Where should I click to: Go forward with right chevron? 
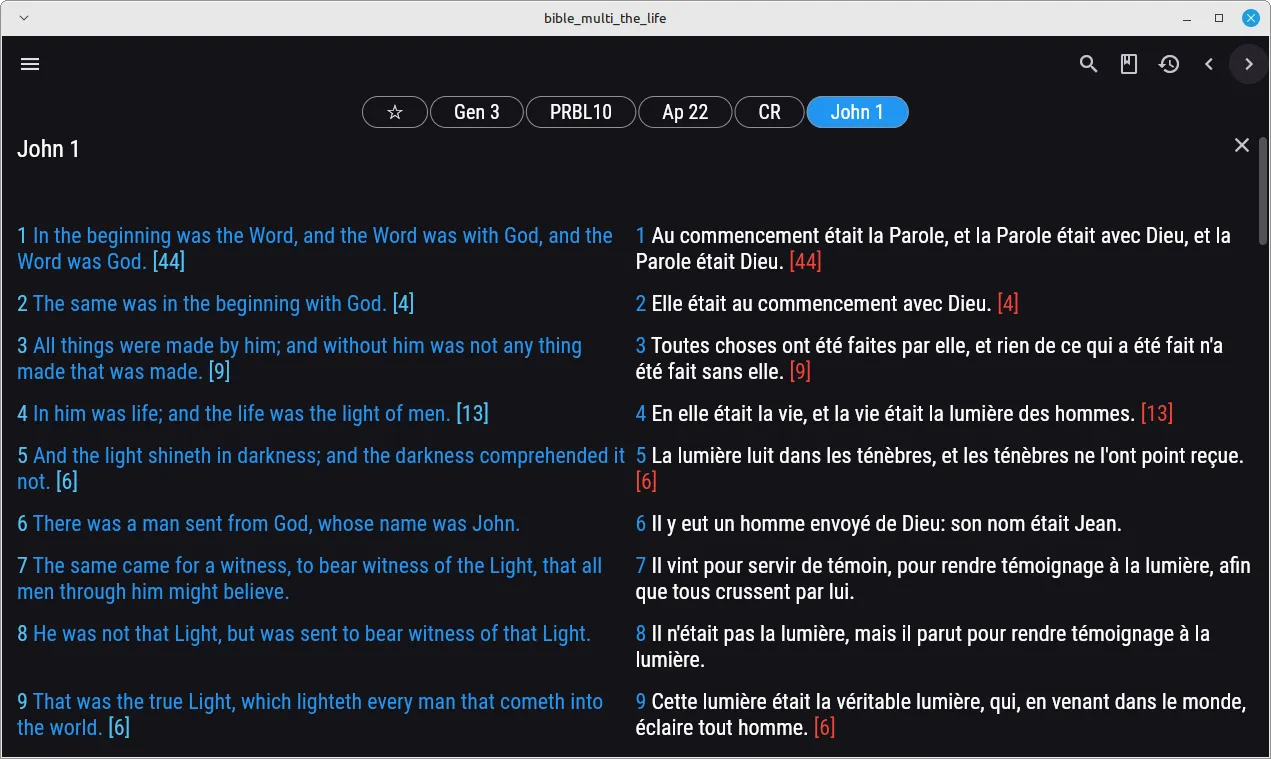[x=1248, y=64]
